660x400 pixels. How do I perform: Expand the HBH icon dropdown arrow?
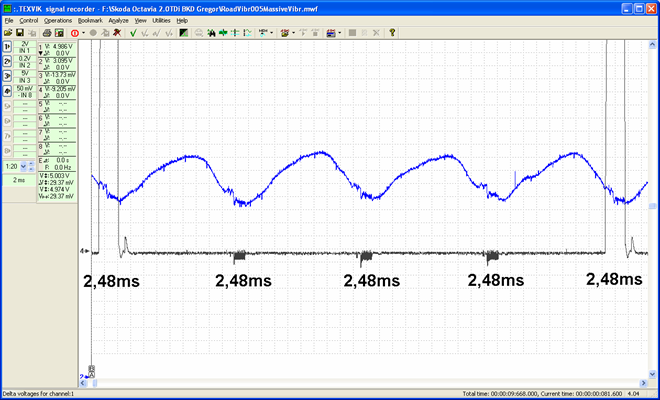point(271,33)
